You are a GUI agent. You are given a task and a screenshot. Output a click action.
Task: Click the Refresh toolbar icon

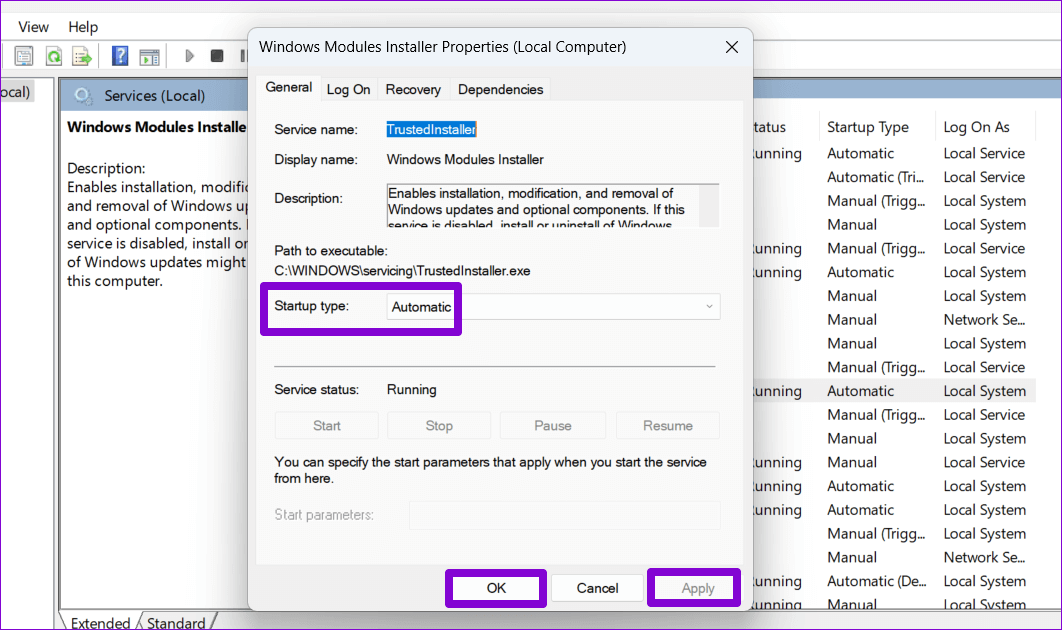(54, 56)
